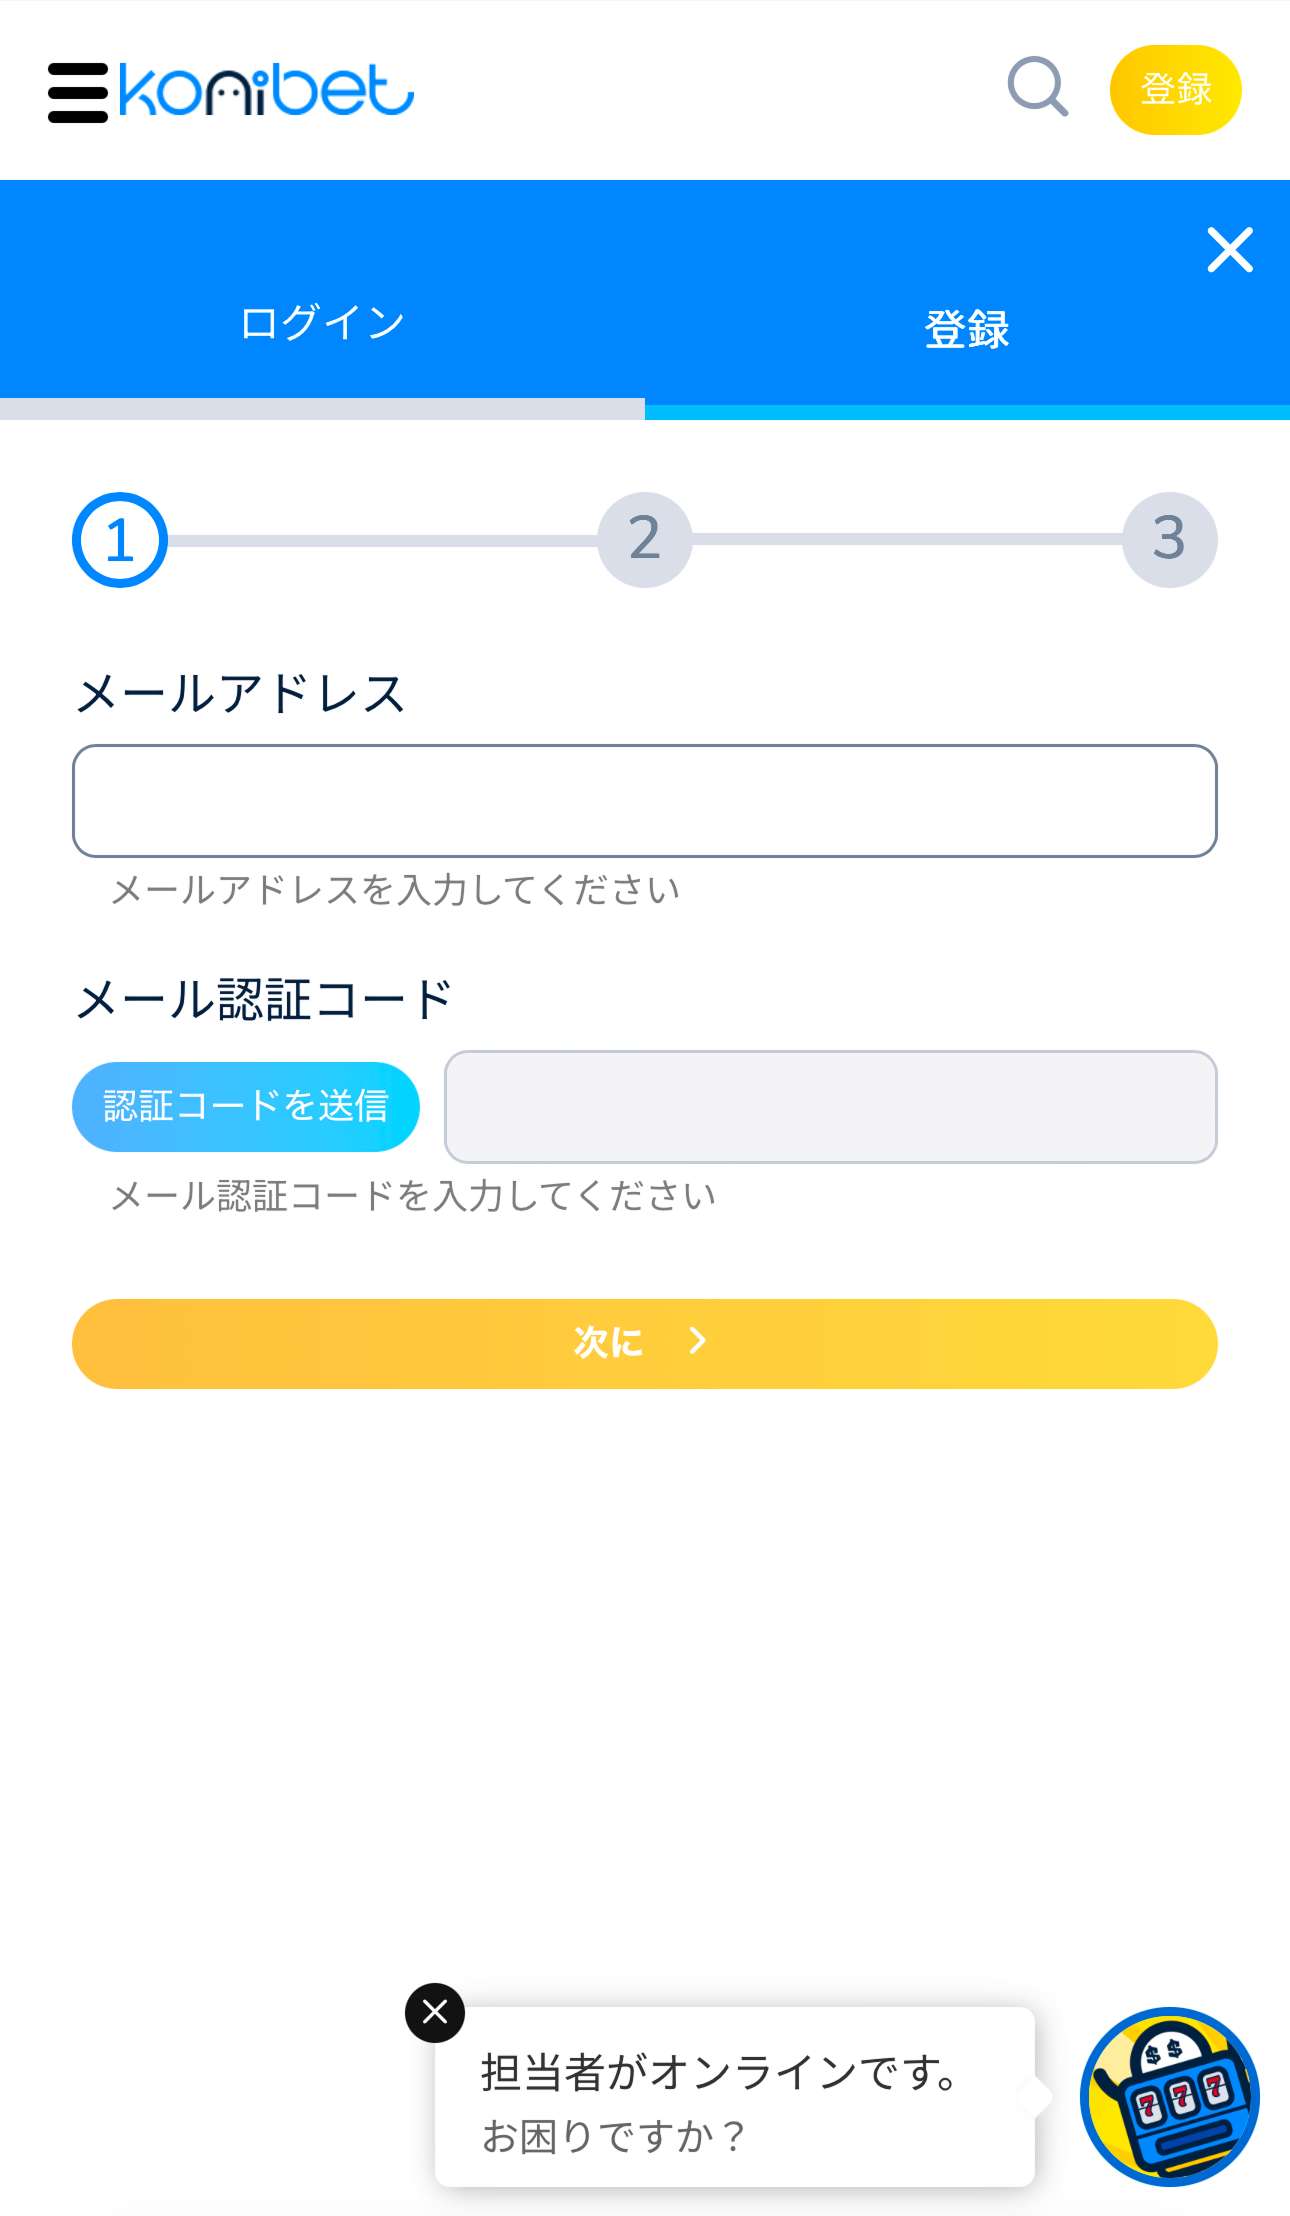The image size is (1290, 2216).
Task: Click the Konibet logo
Action: point(266,91)
